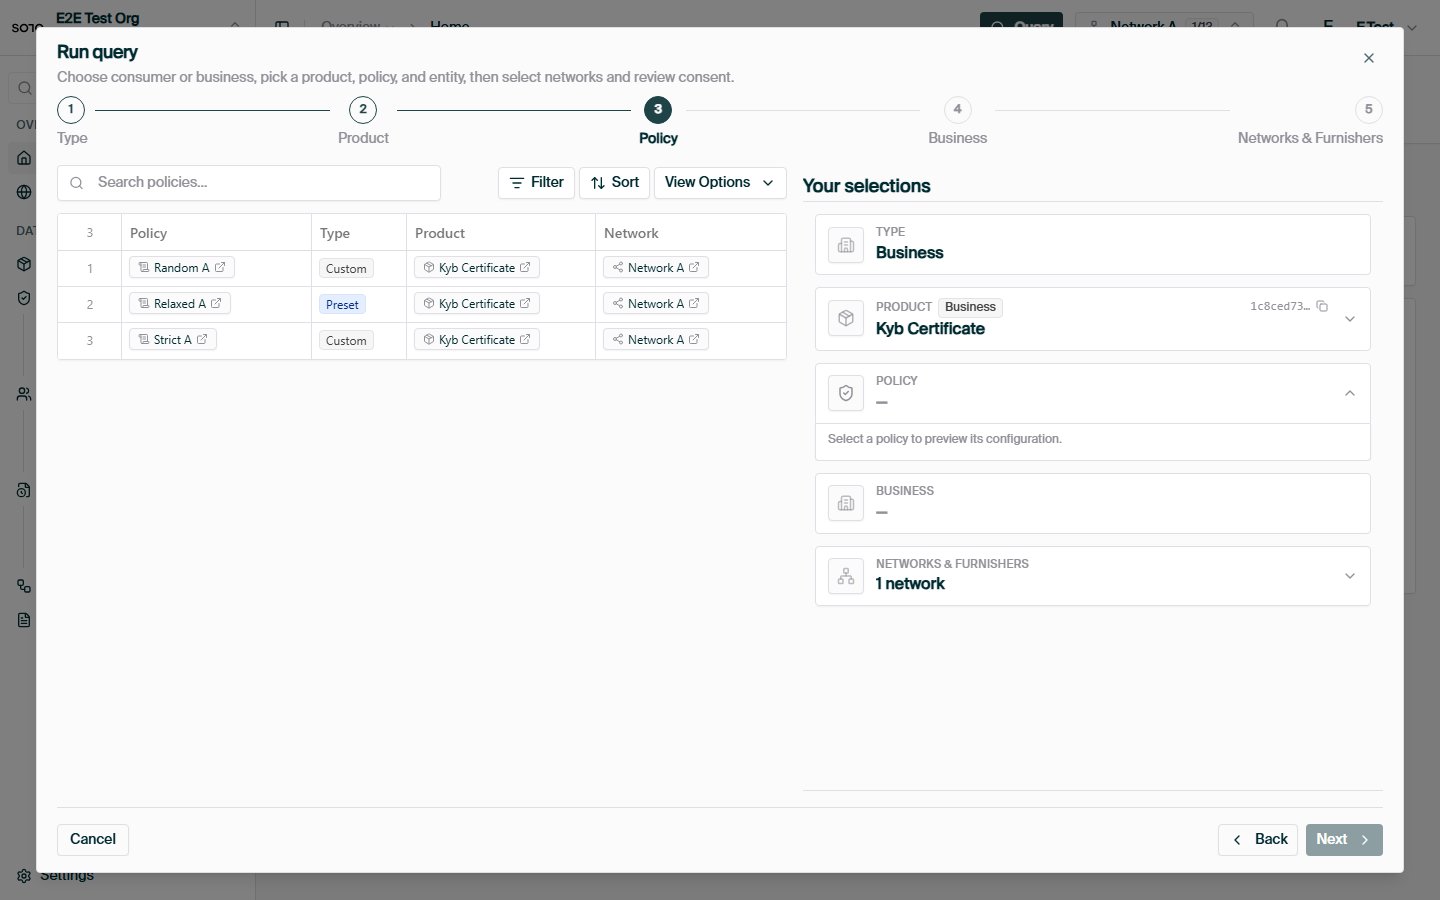
Task: Click the Product cube icon in selections
Action: click(846, 319)
